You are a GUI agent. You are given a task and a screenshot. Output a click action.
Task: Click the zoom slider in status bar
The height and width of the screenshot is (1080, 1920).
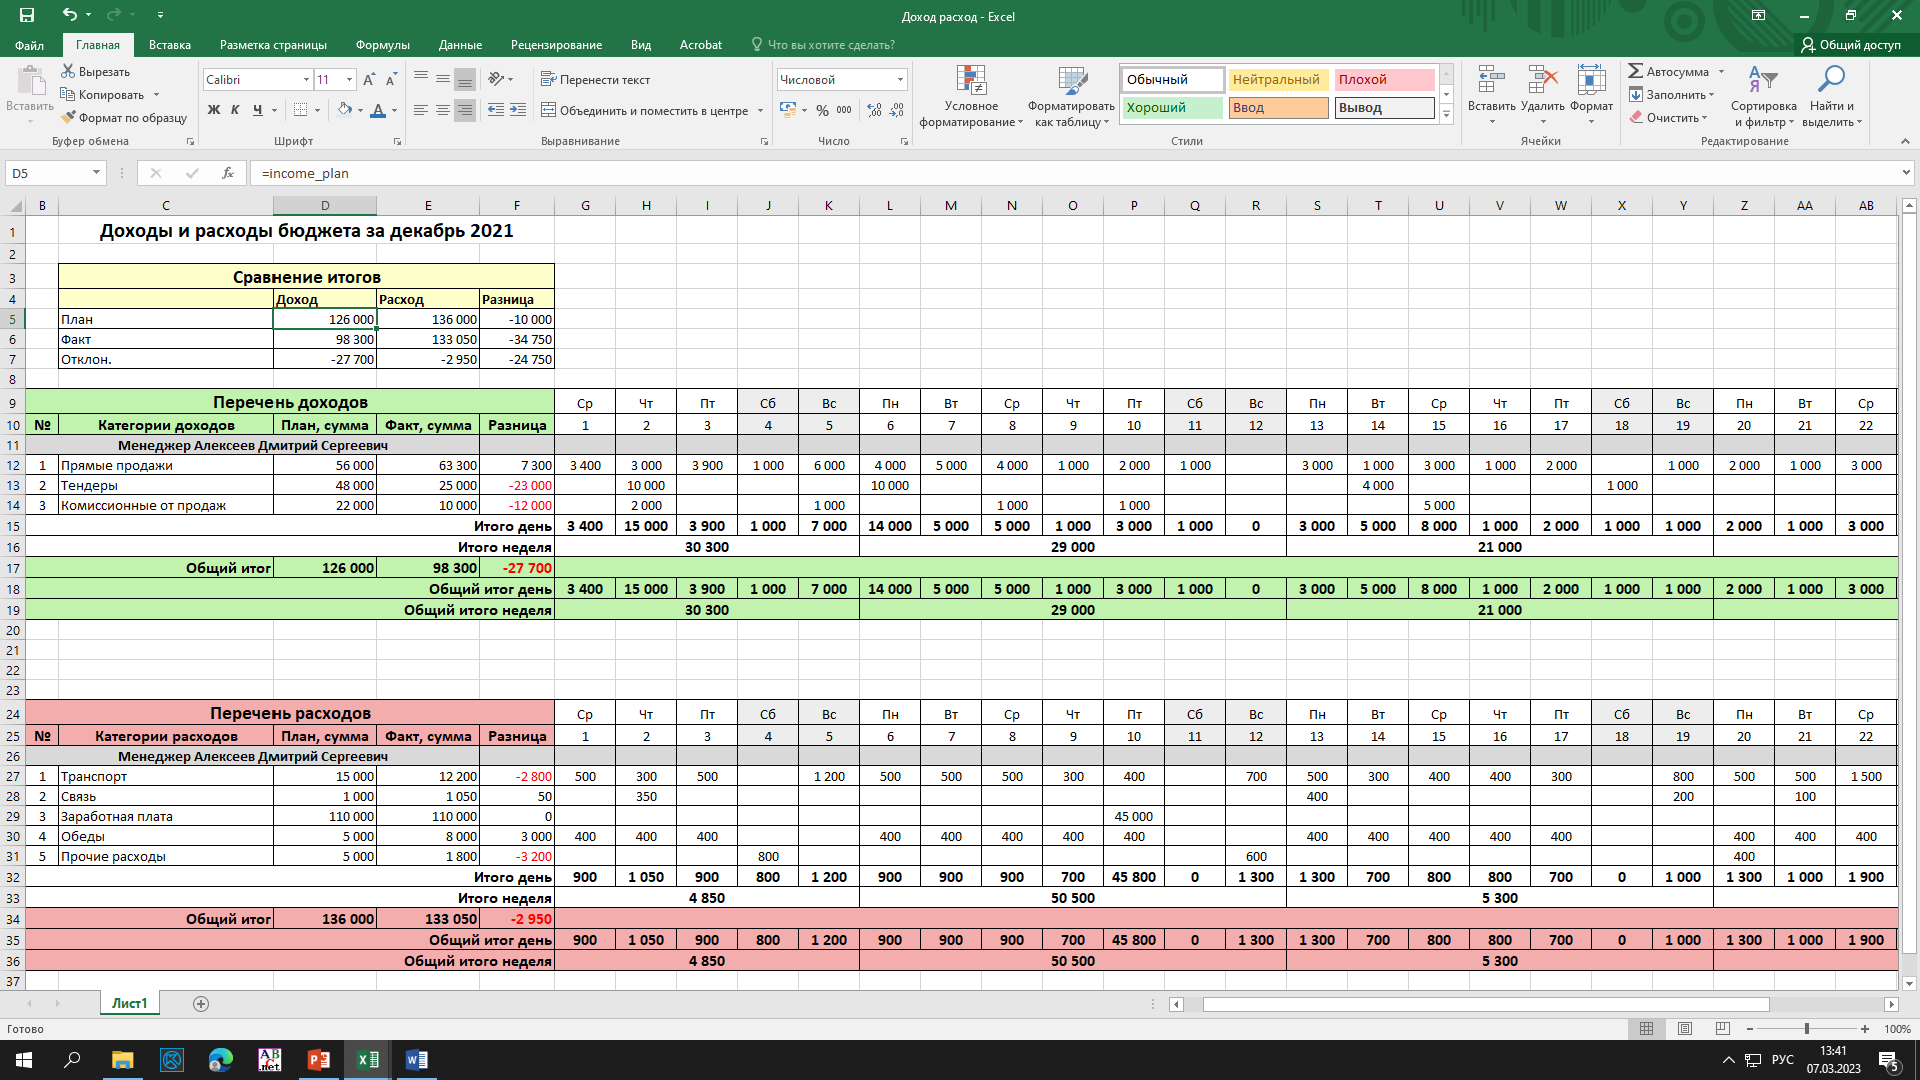click(x=1806, y=1029)
